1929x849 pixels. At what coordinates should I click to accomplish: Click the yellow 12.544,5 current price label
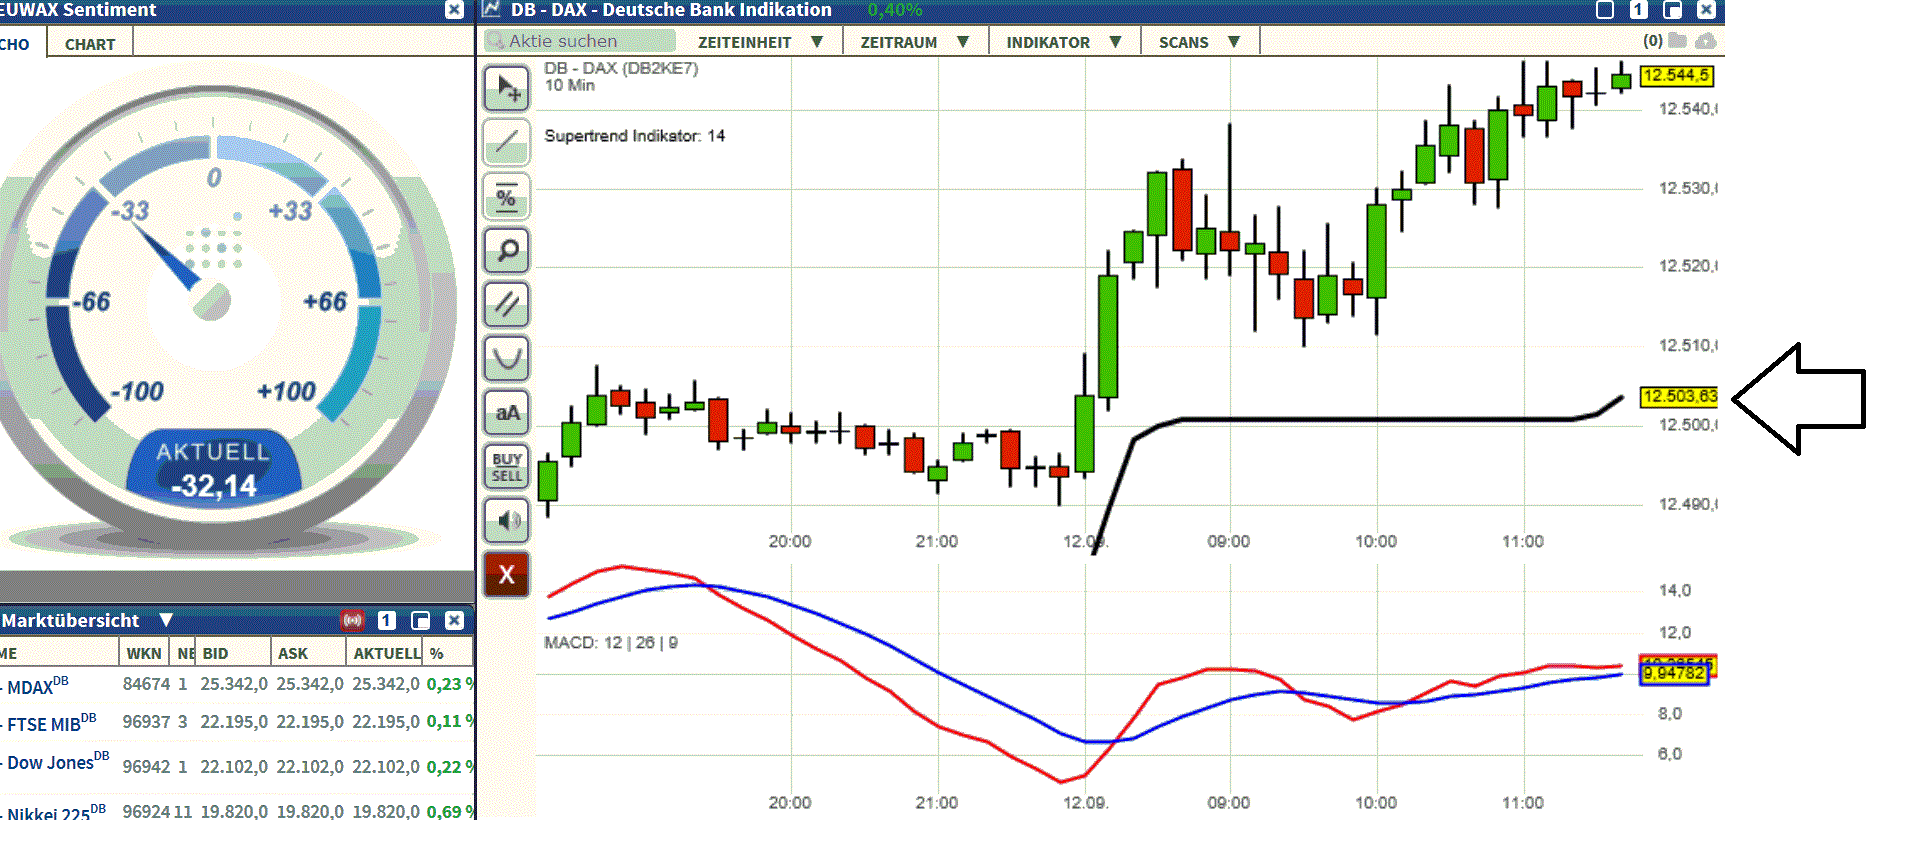pyautogui.click(x=1677, y=75)
